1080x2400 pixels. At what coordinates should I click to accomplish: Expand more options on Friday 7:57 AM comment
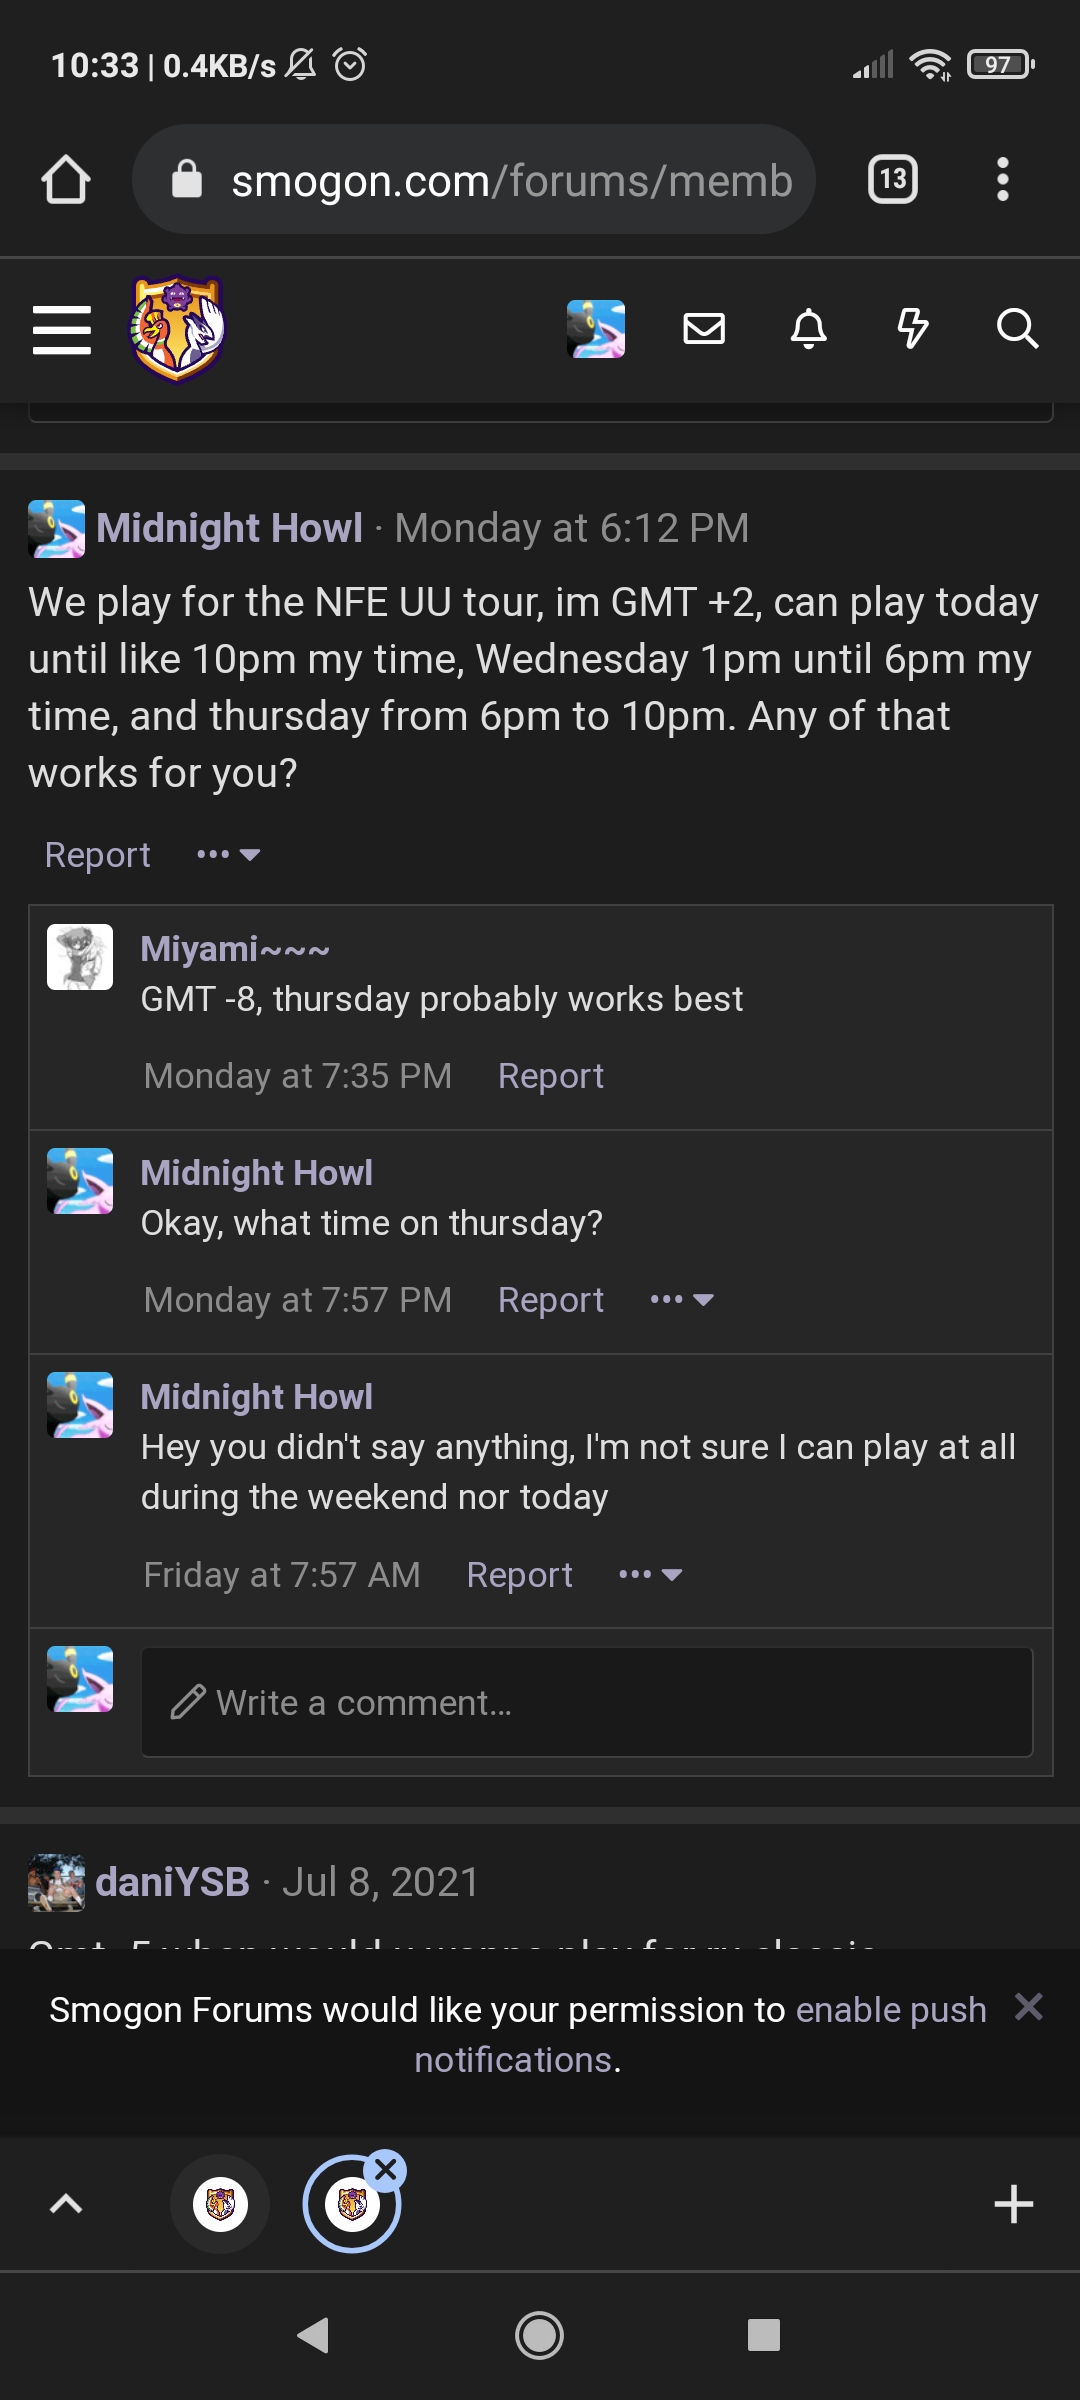pyautogui.click(x=651, y=1574)
